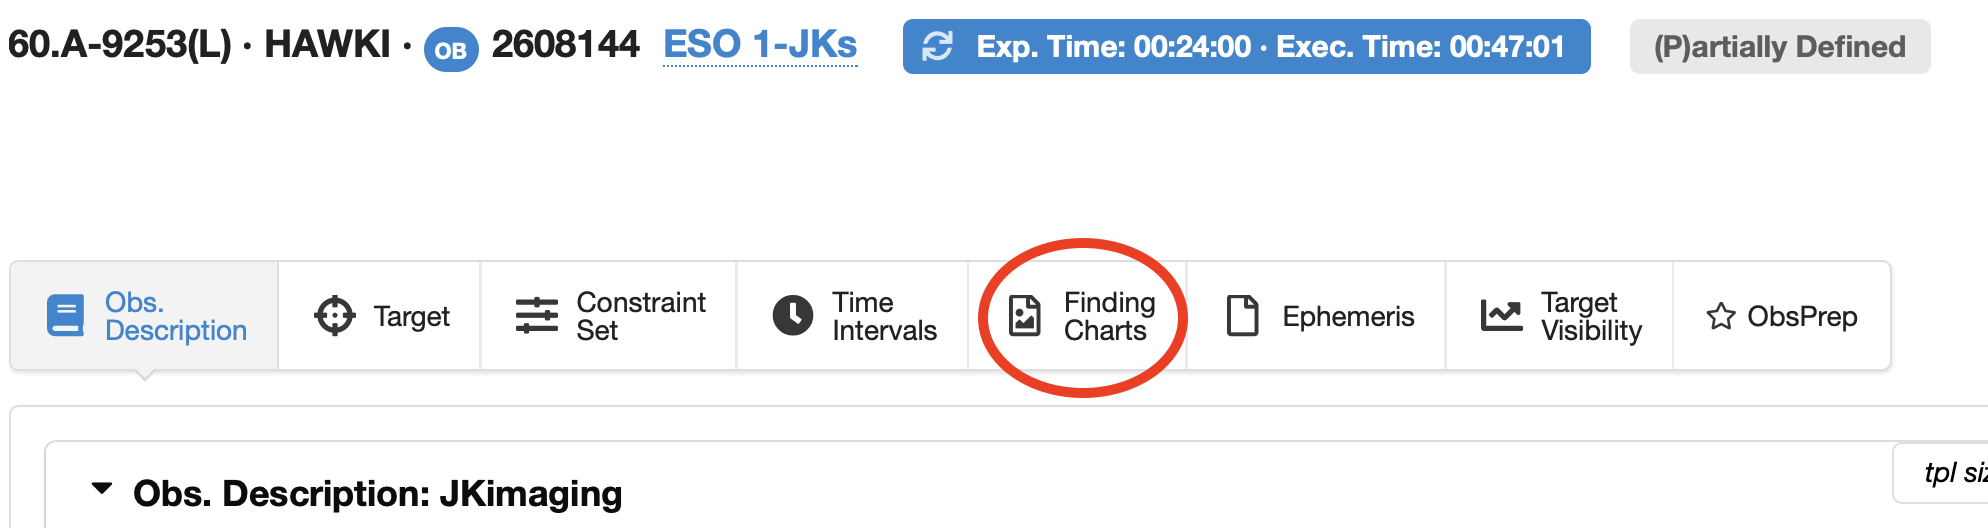Open the ESO 1-JKs link
The height and width of the screenshot is (528, 1988).
pyautogui.click(x=760, y=45)
